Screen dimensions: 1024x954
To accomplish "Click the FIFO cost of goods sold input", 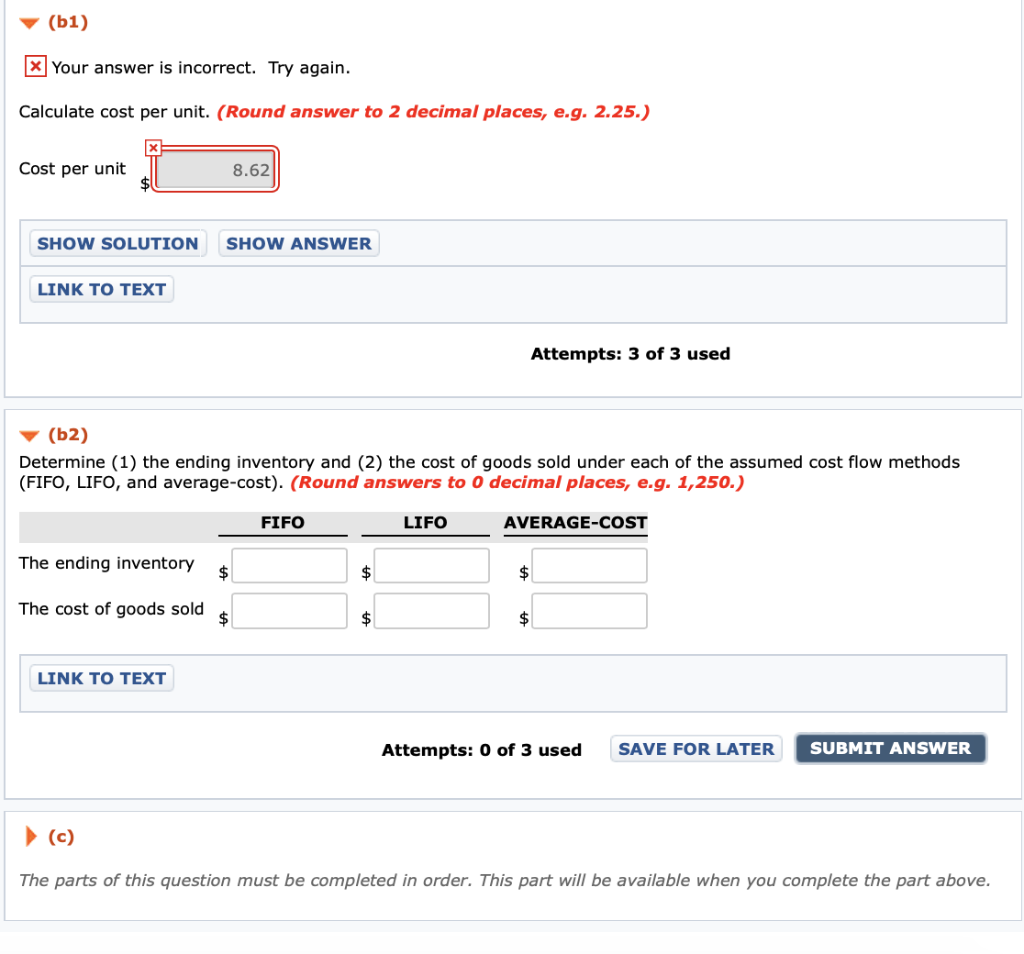I will (289, 610).
